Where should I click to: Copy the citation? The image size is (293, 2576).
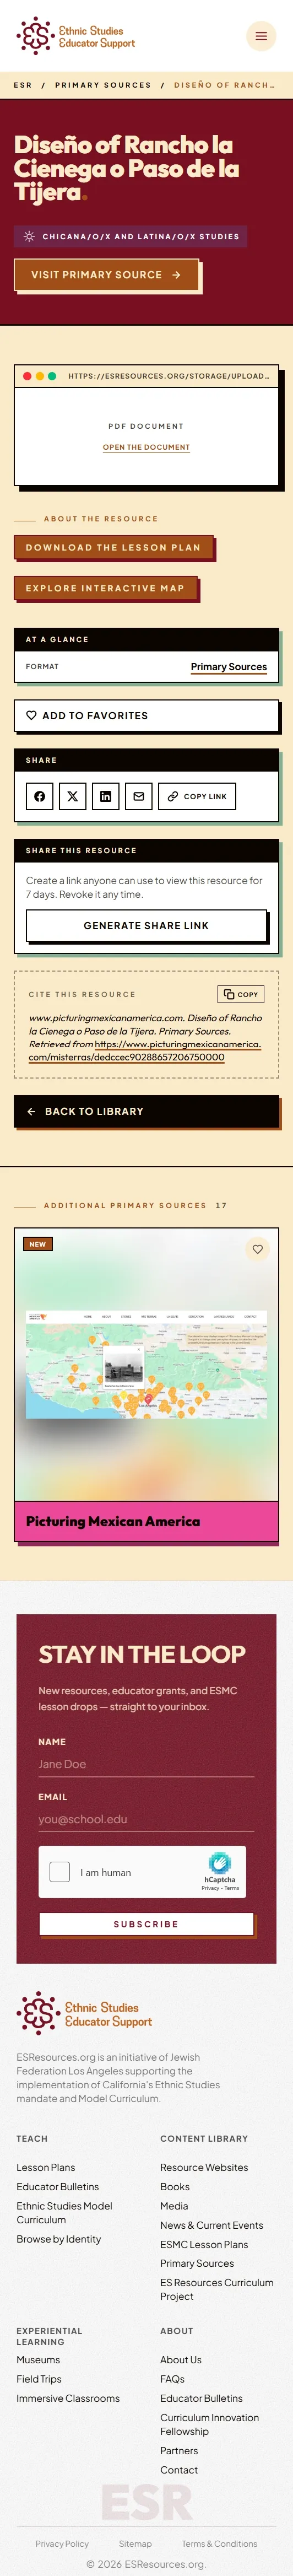[x=240, y=994]
